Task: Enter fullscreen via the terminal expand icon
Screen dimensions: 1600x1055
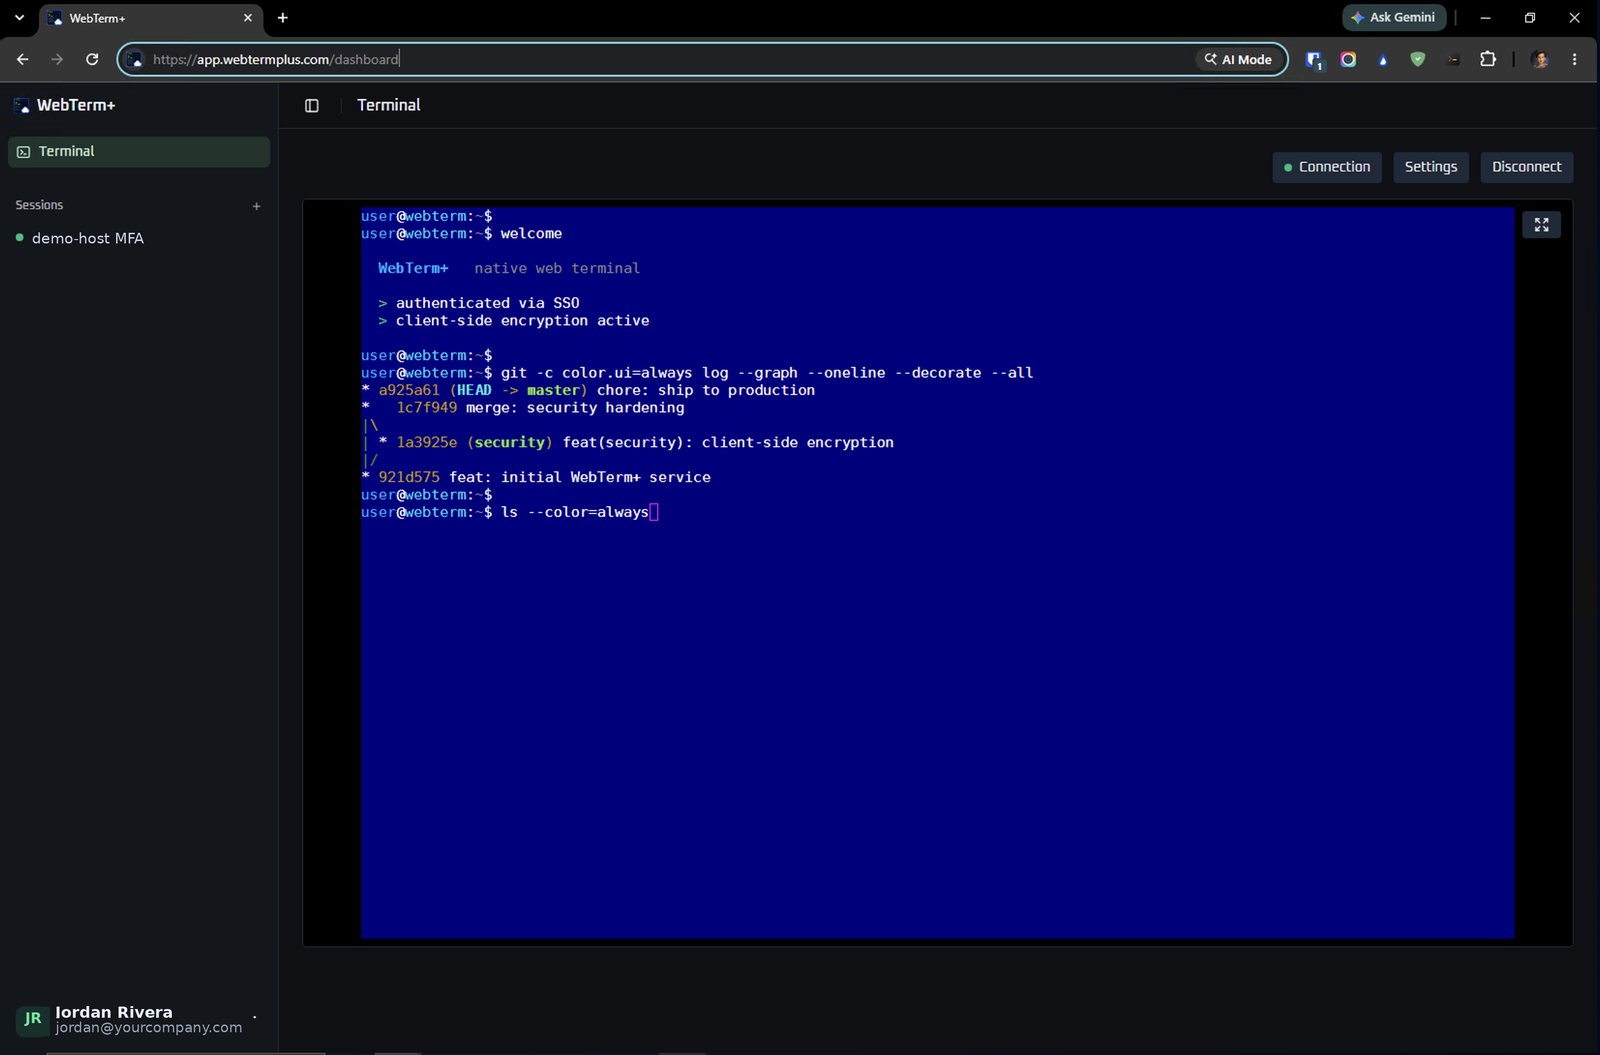Action: point(1541,225)
